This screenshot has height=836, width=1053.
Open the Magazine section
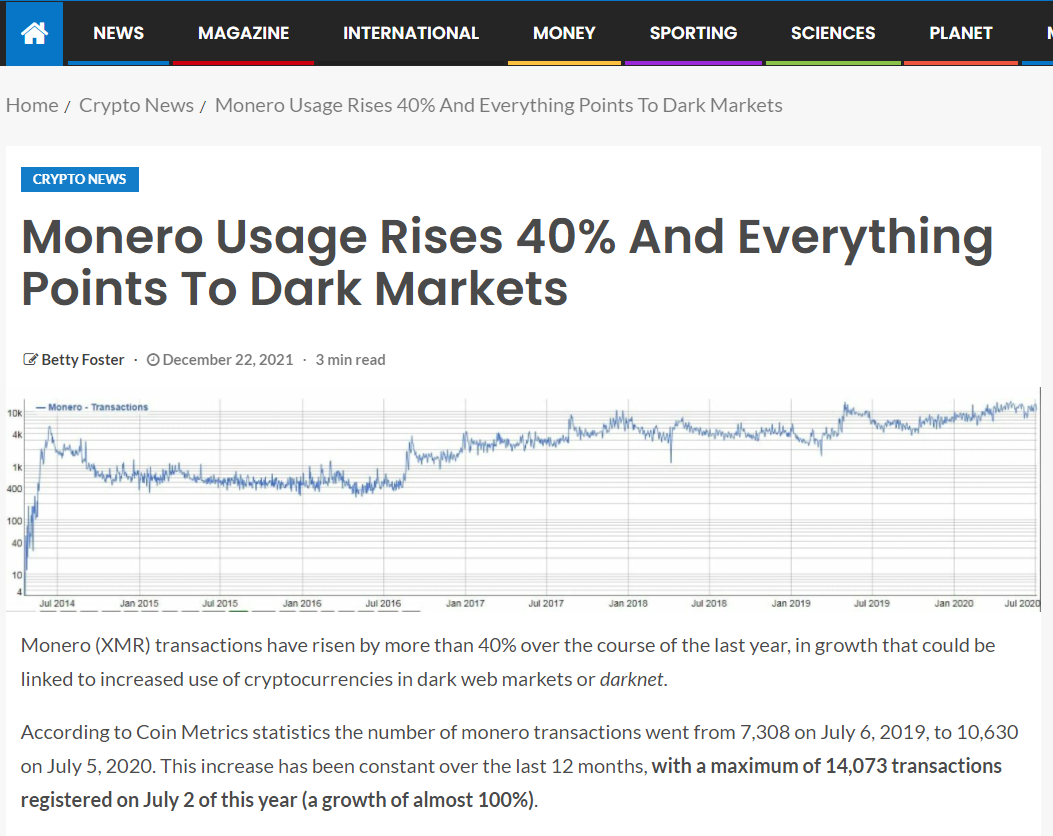click(243, 33)
